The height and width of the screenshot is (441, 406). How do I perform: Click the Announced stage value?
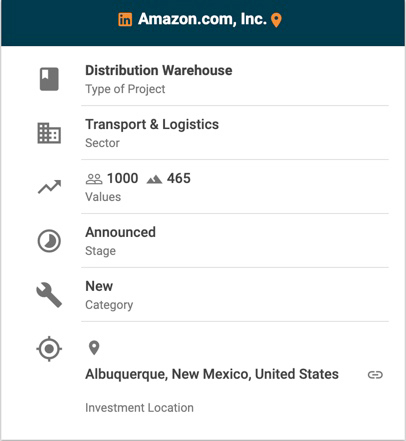(x=120, y=232)
